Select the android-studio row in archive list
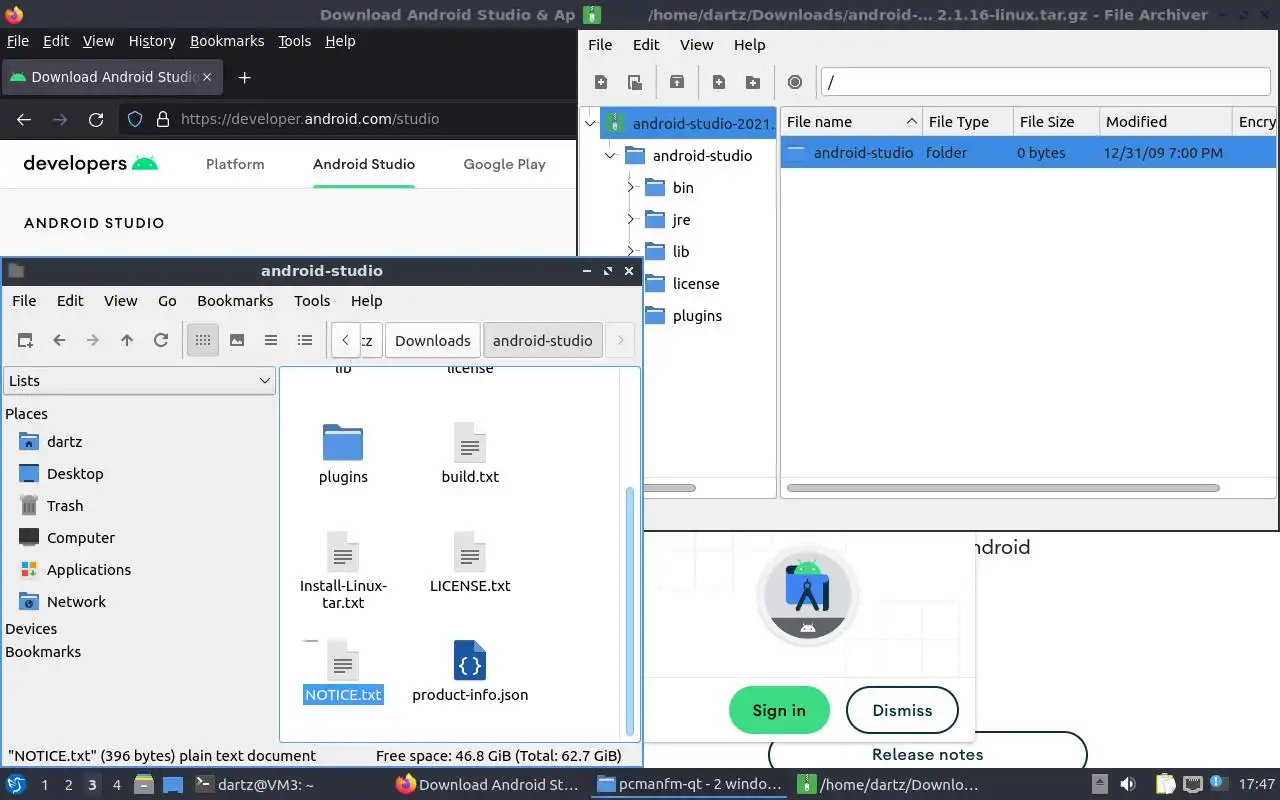This screenshot has width=1280, height=800. pyautogui.click(x=1028, y=153)
